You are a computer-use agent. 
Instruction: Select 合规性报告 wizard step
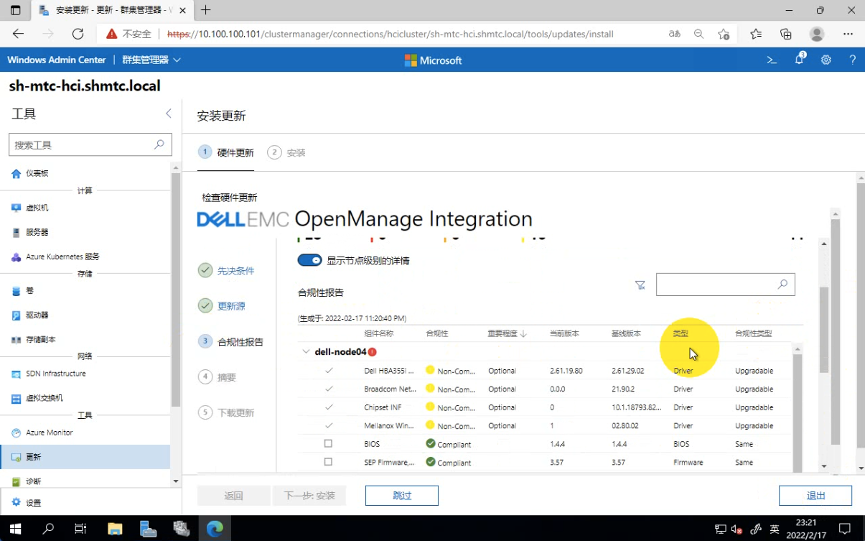[x=231, y=342]
